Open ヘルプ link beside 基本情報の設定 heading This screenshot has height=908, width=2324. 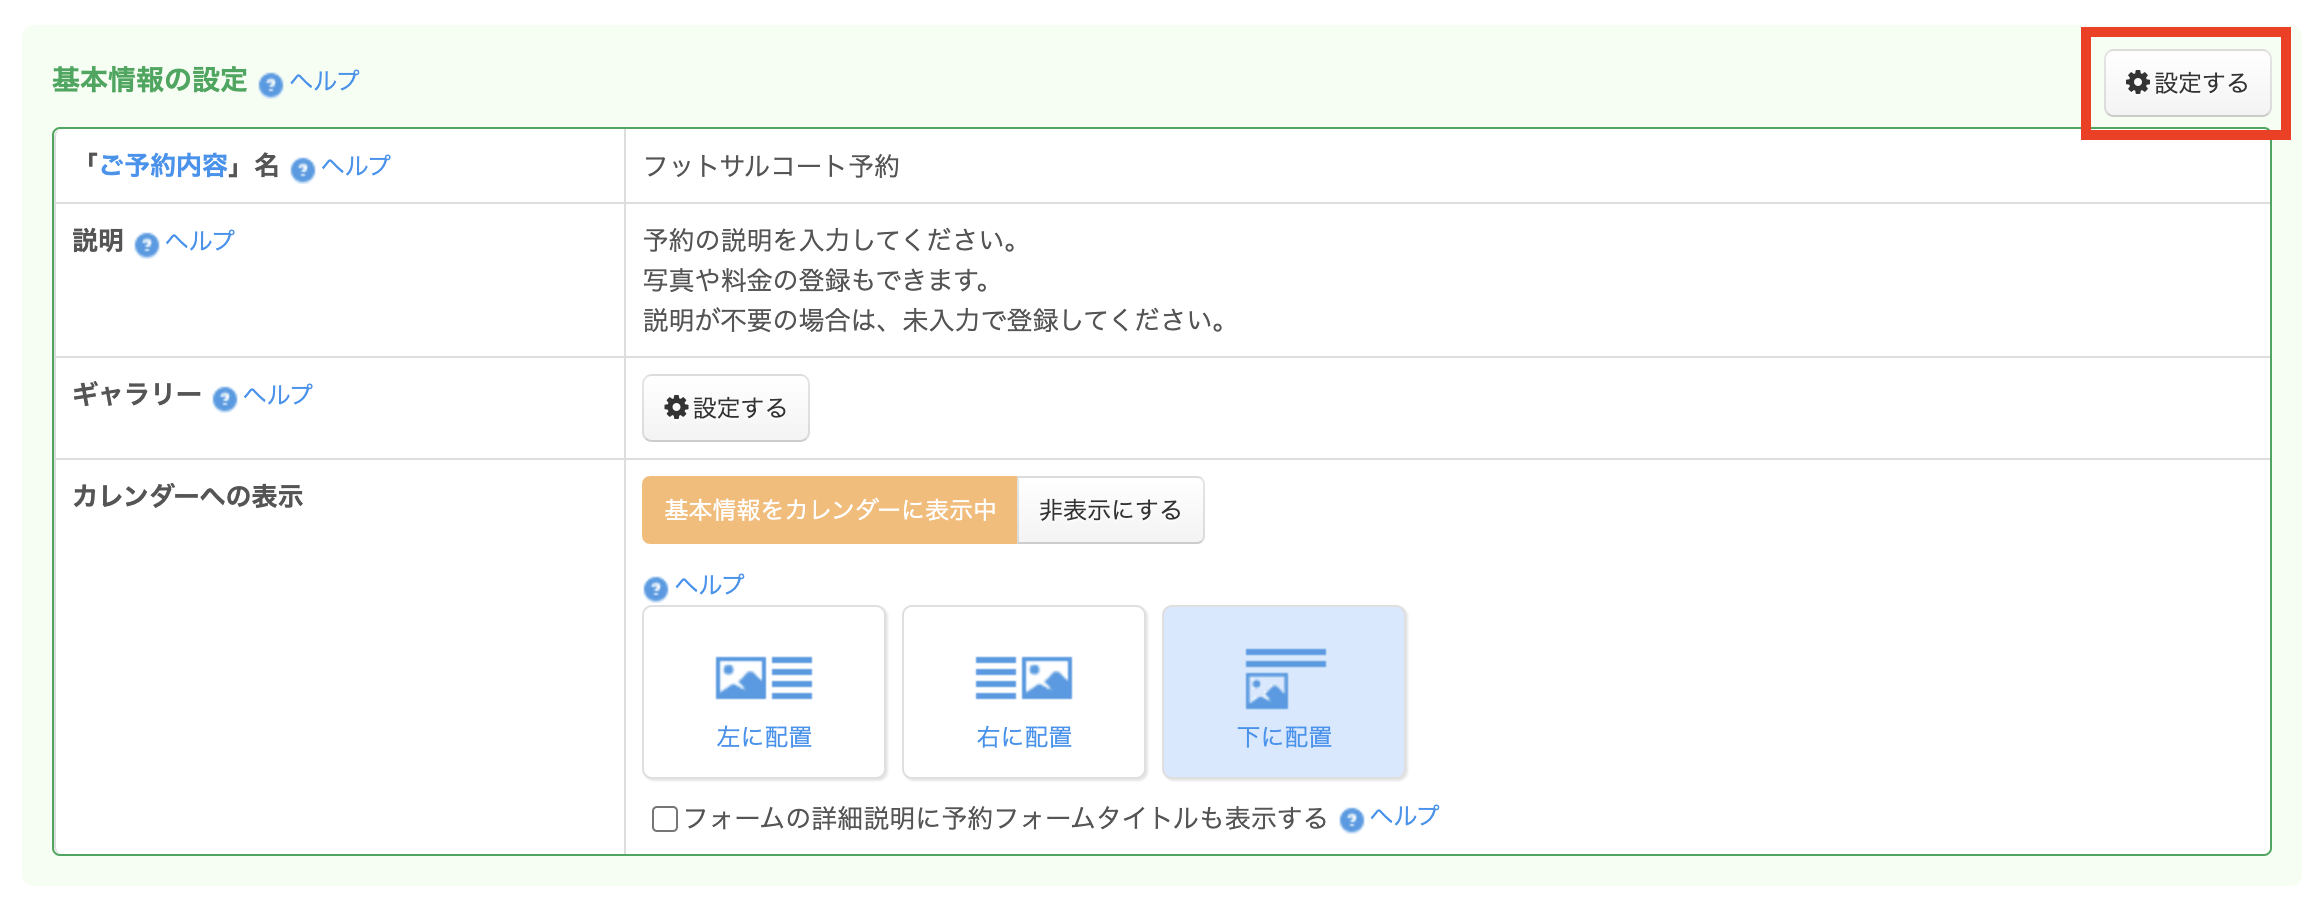click(324, 80)
